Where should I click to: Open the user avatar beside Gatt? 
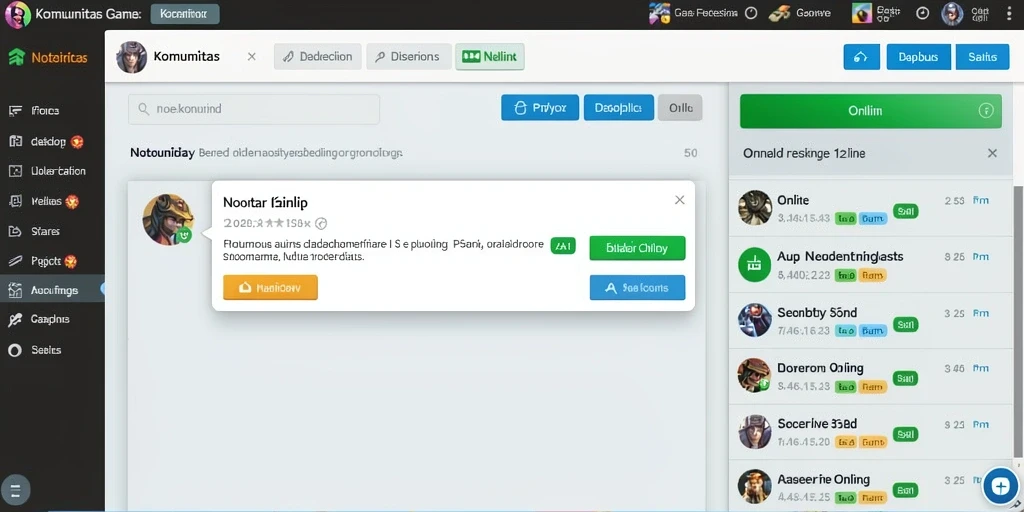952,14
